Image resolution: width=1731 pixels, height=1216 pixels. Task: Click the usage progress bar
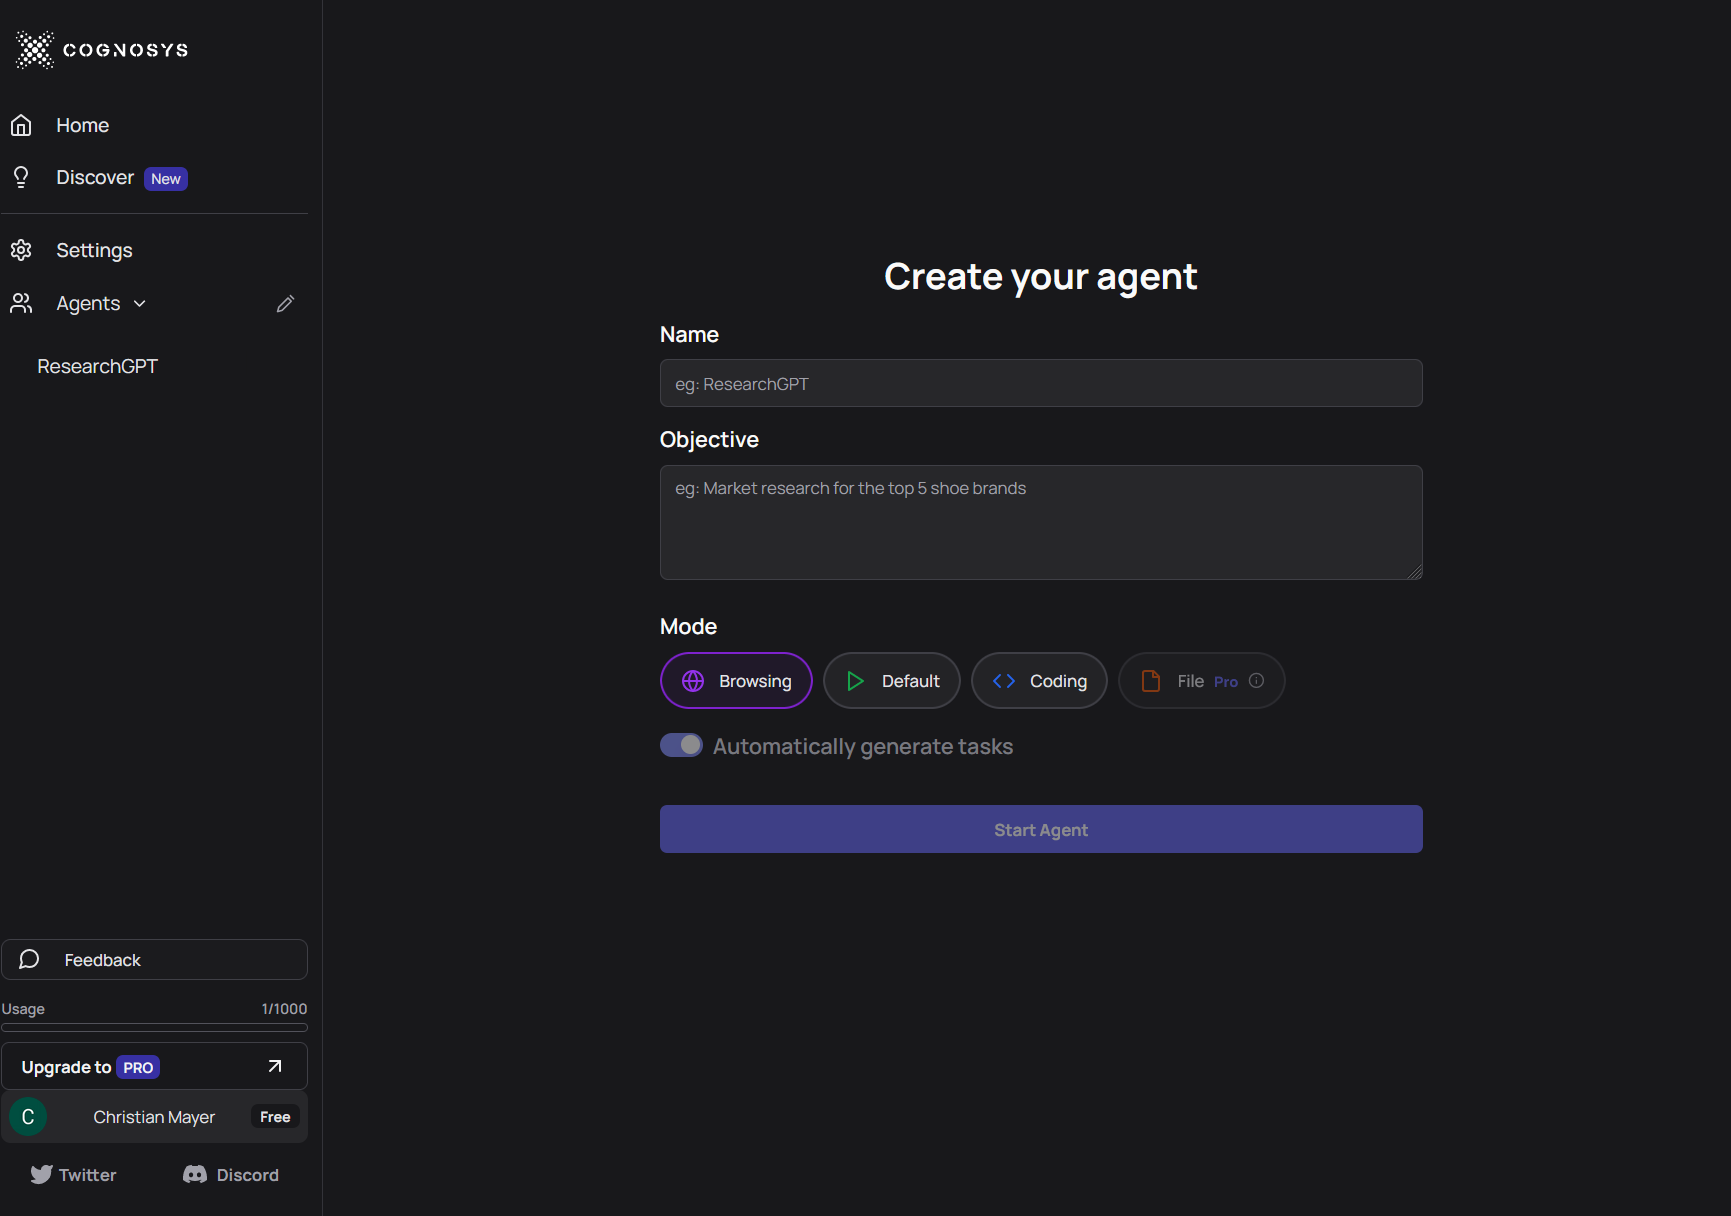click(x=154, y=1027)
